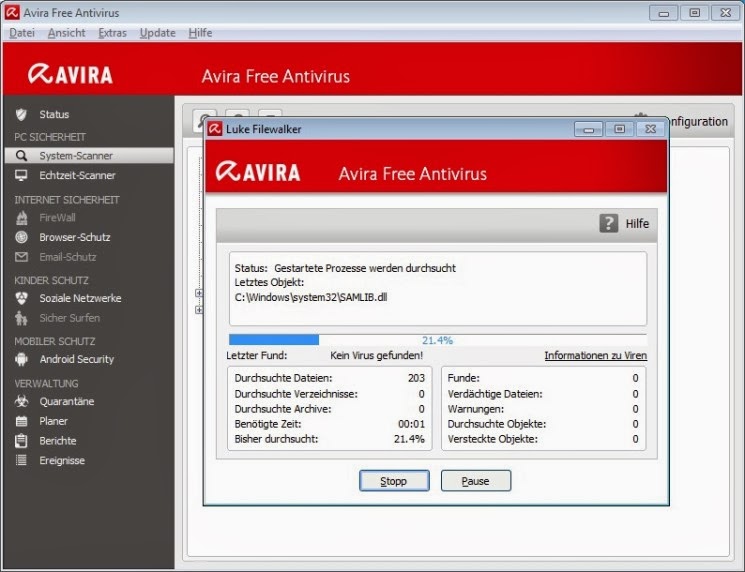Viewport: 745px width, 572px height.
Task: Click the Warnungen label
Action: 476,409
